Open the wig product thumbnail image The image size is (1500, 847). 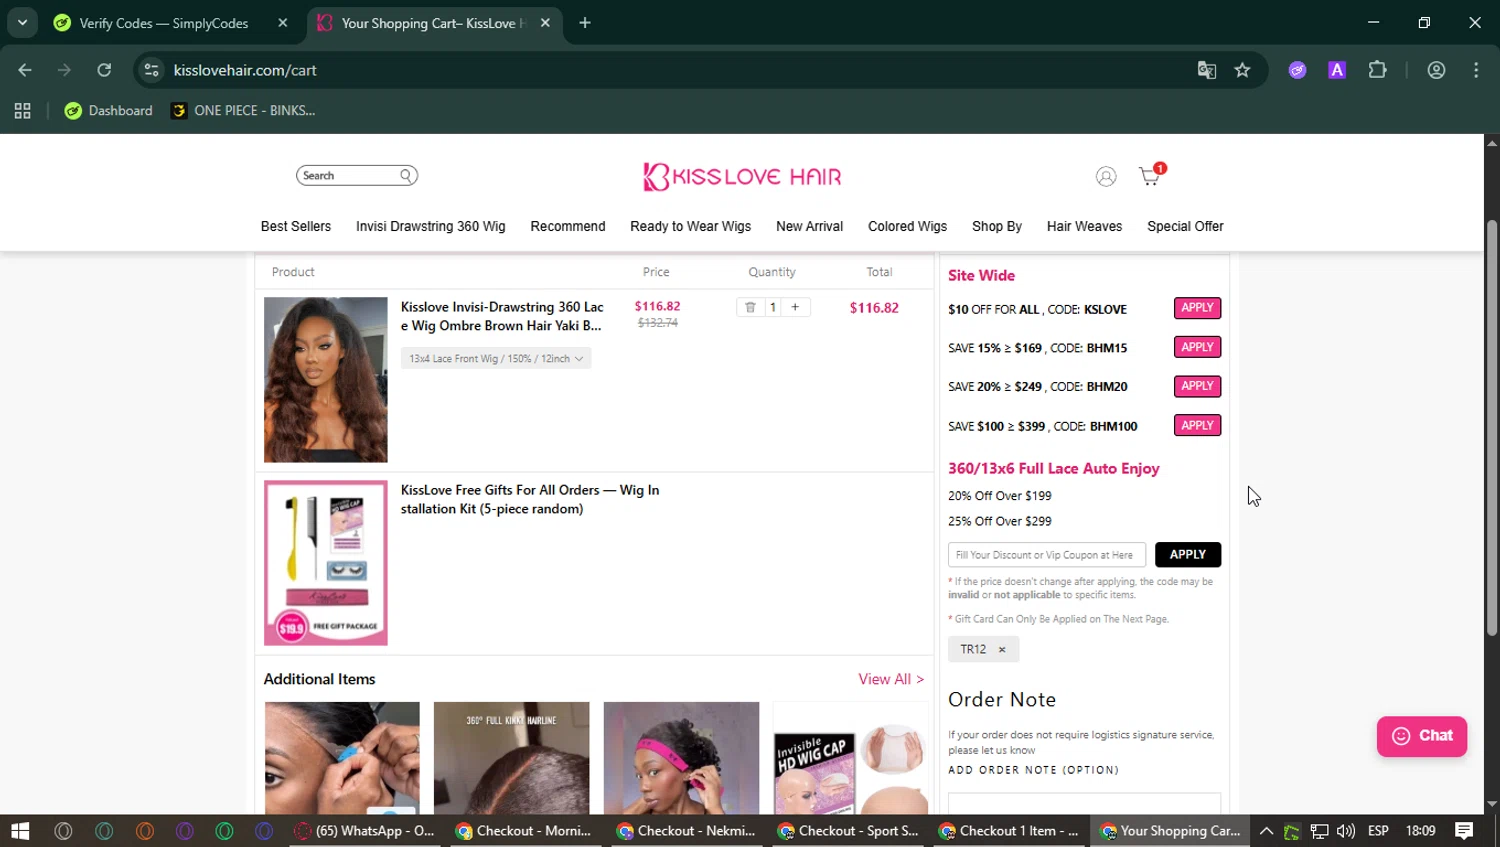pos(326,380)
